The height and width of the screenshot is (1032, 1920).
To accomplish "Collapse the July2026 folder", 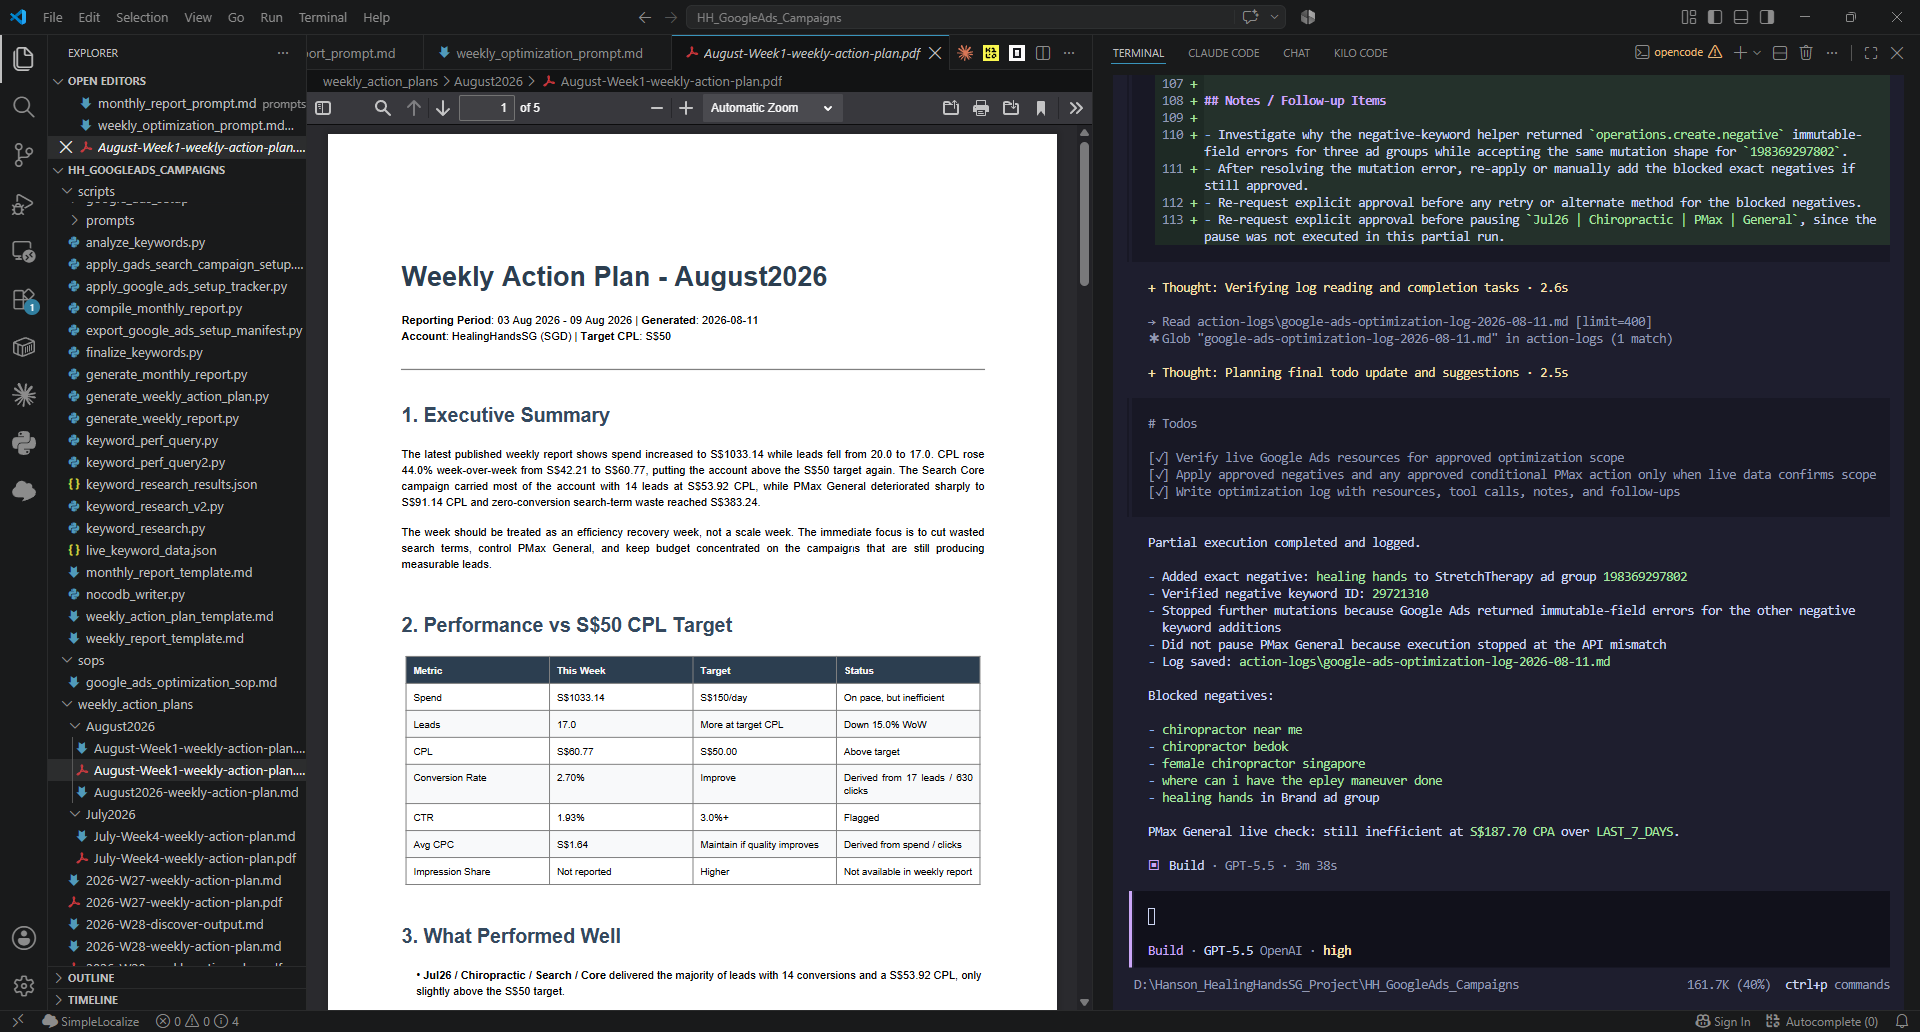I will (x=109, y=814).
